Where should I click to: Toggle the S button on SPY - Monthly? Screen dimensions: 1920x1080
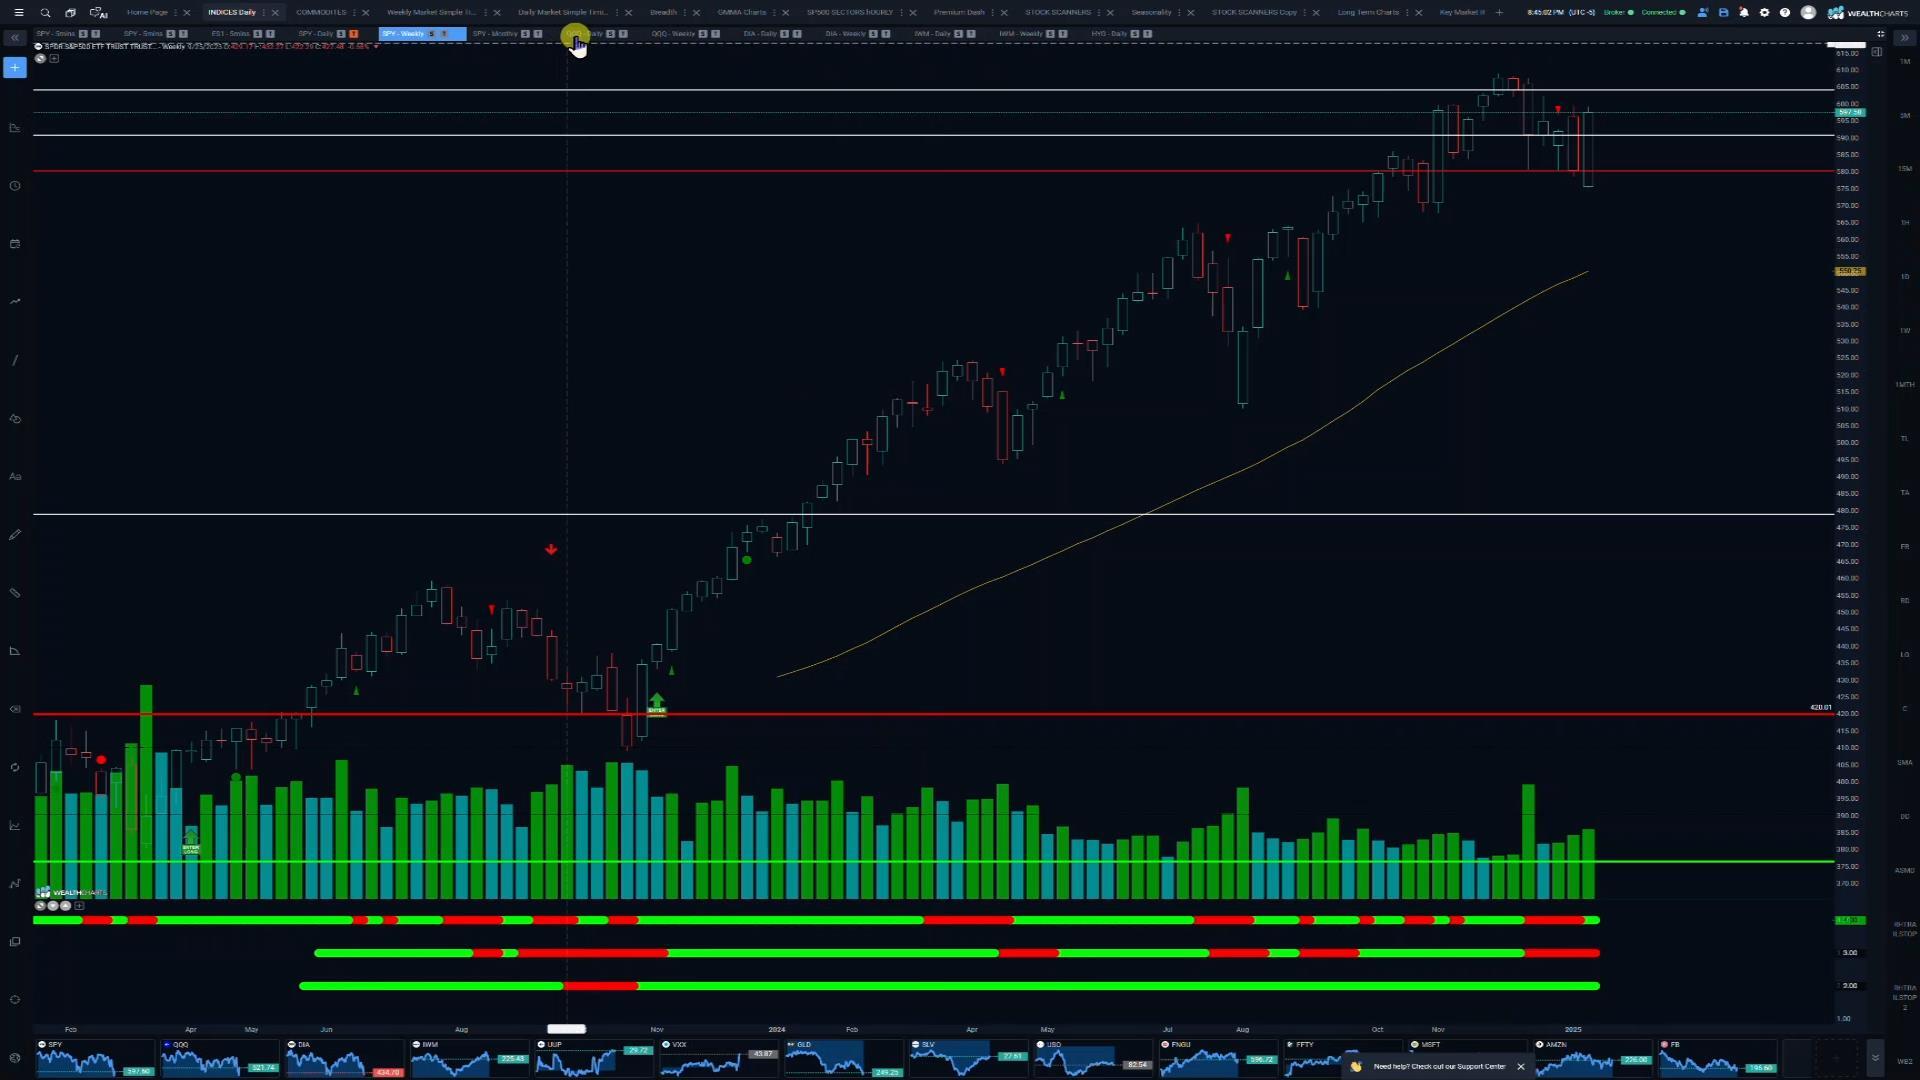(x=525, y=33)
